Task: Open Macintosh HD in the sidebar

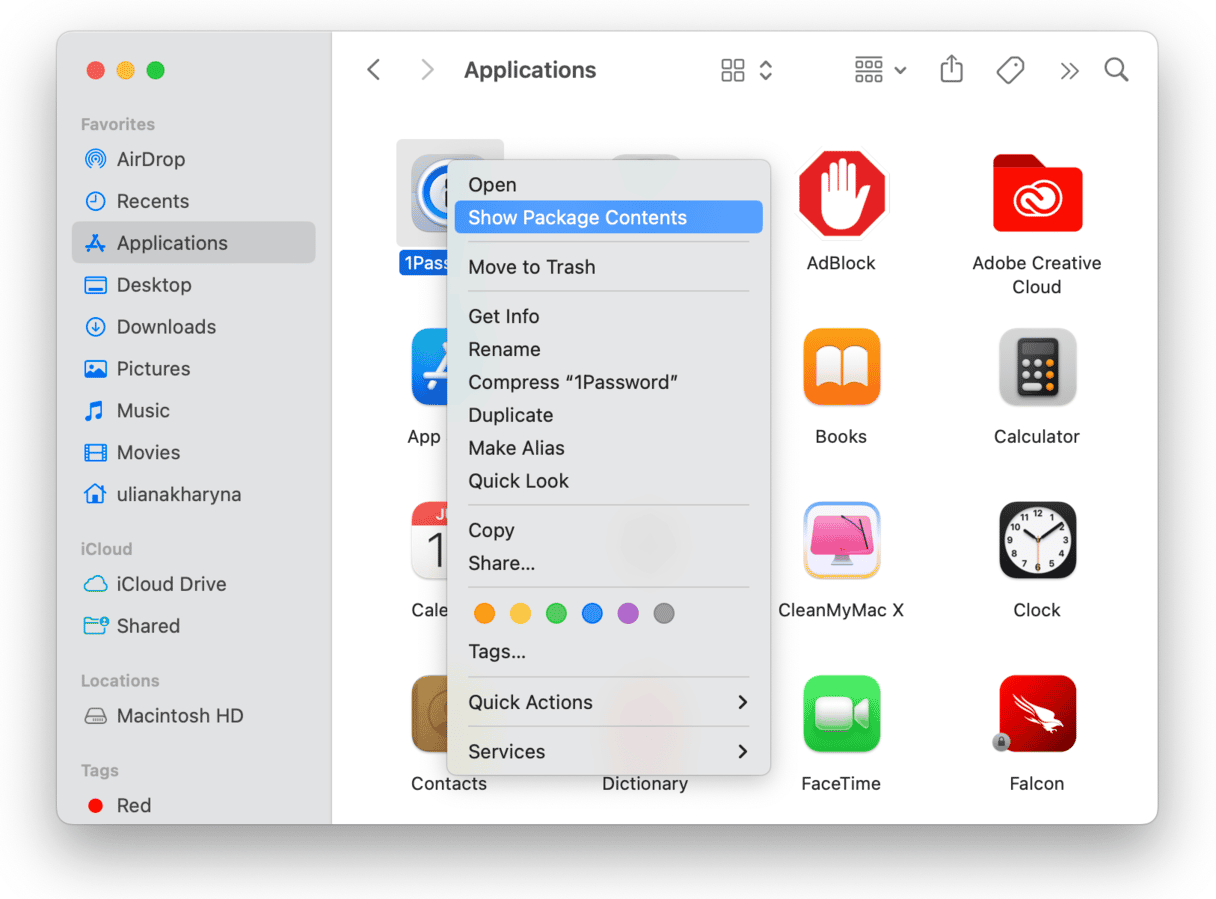Action: click(x=194, y=716)
